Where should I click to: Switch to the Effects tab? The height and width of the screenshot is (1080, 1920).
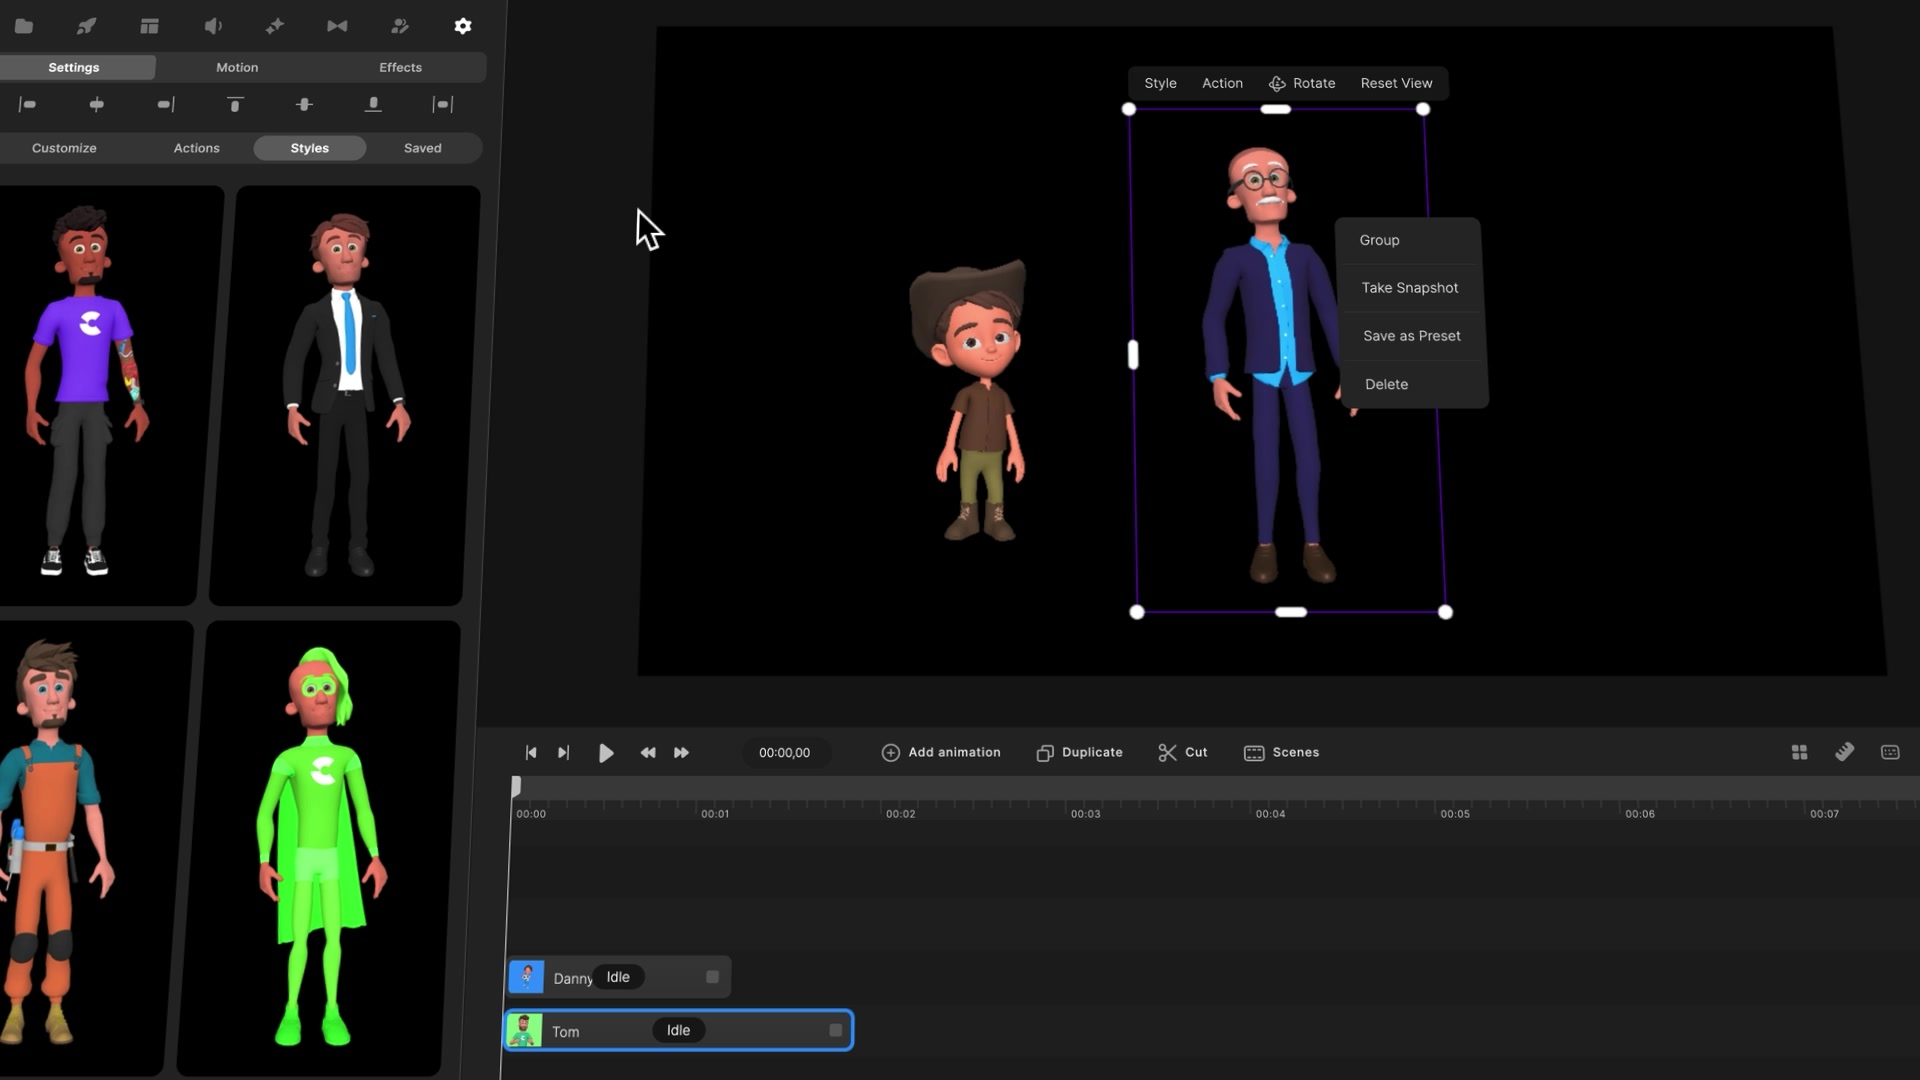tap(400, 67)
